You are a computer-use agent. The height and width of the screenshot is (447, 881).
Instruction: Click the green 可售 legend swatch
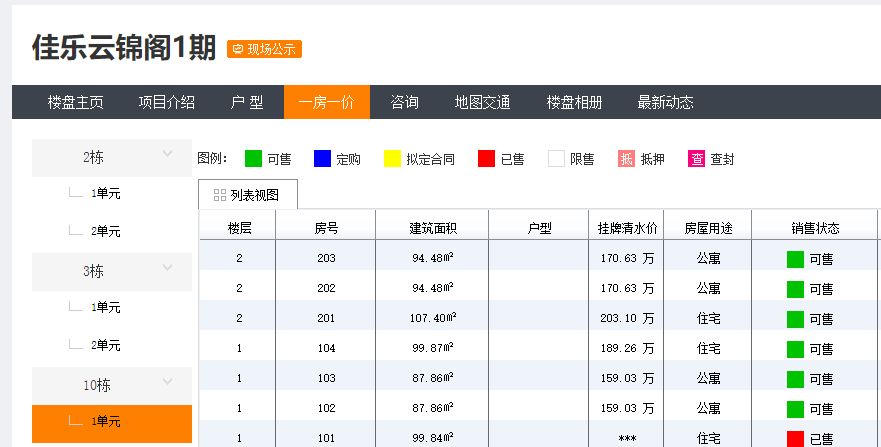click(x=253, y=159)
